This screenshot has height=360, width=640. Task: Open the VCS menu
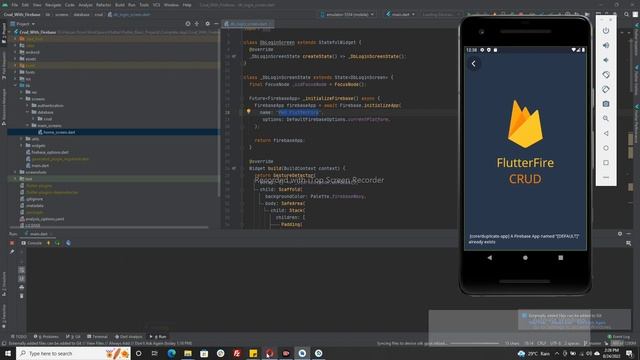point(156,5)
